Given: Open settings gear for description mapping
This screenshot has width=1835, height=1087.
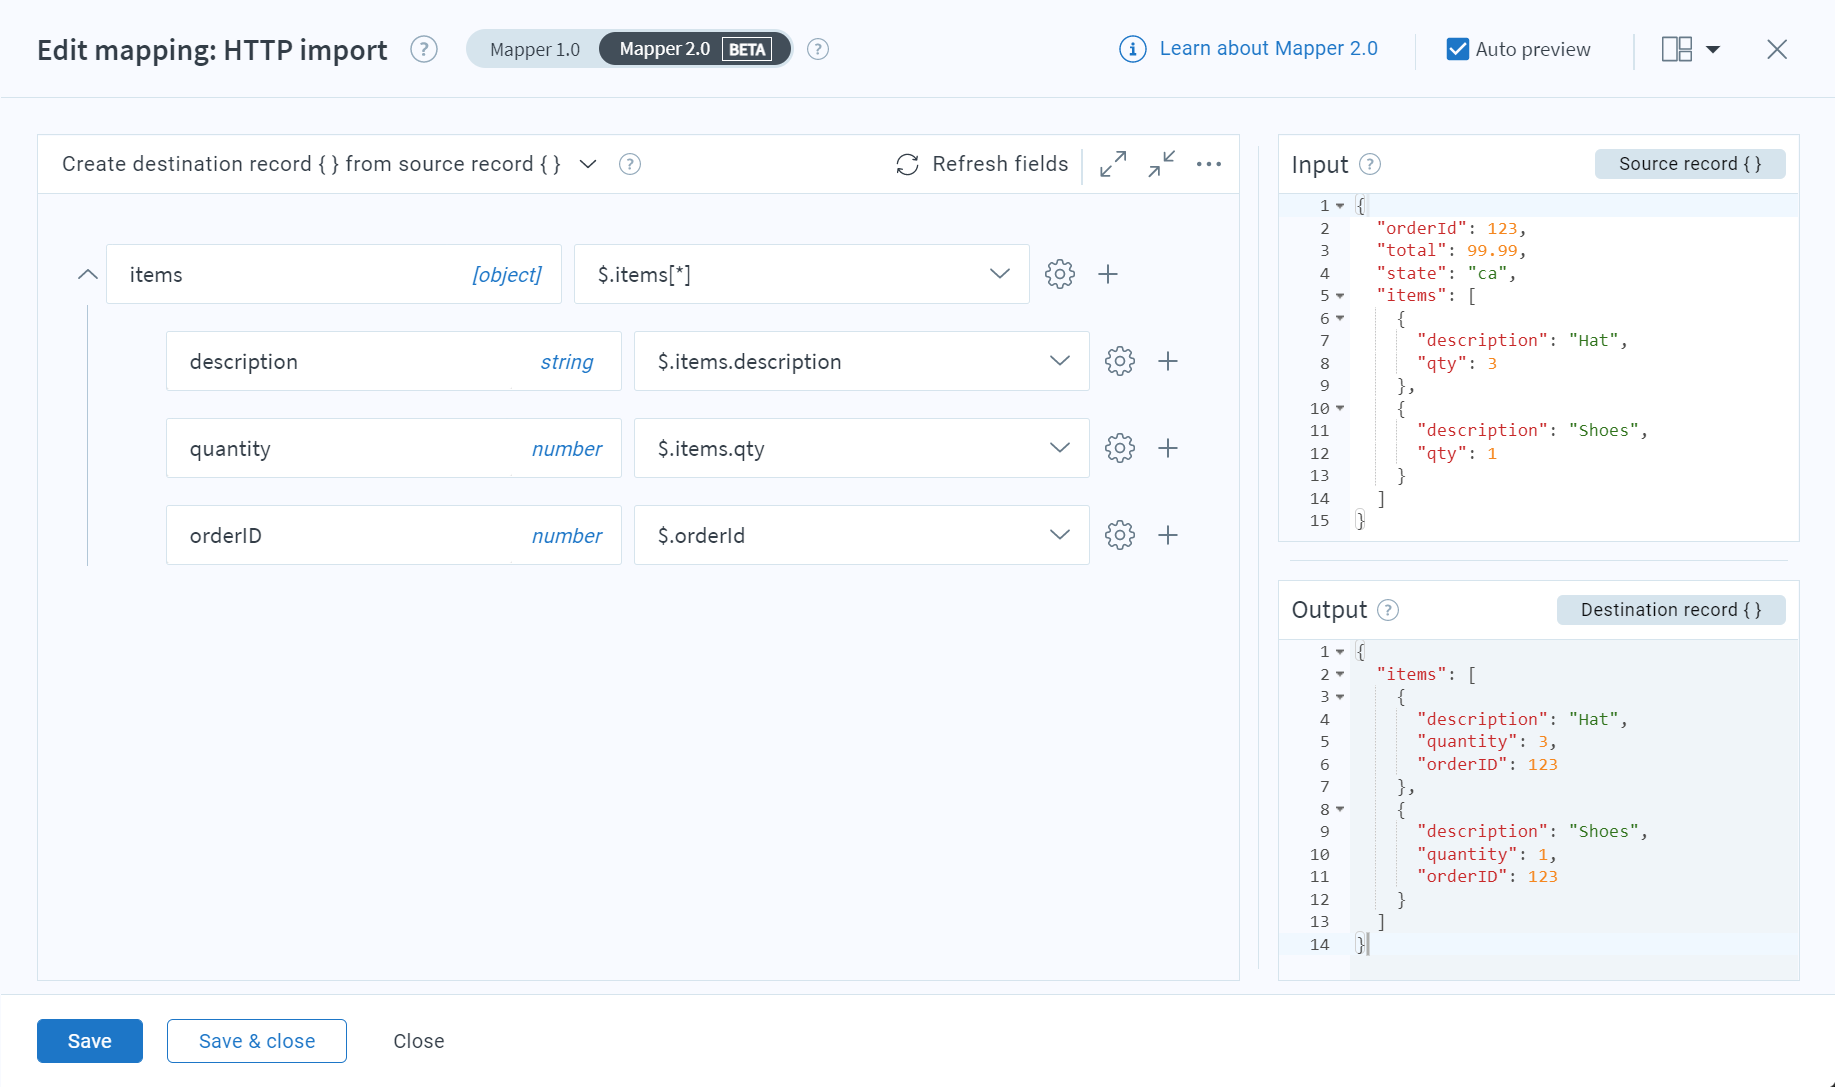Looking at the screenshot, I should pos(1119,361).
